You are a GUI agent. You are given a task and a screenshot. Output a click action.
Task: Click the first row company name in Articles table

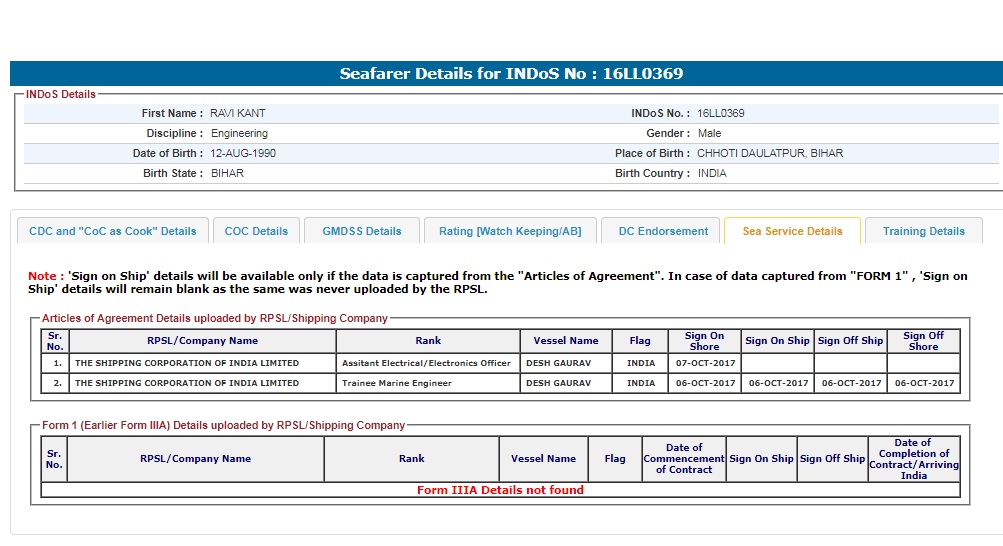pyautogui.click(x=187, y=363)
